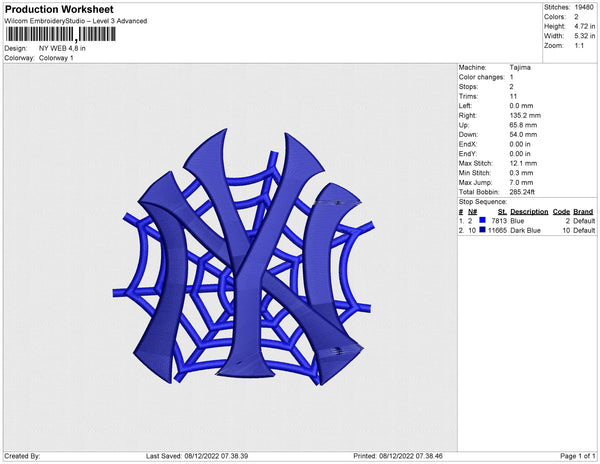
Task: Click the 'Brand' column header
Action: coord(583,212)
